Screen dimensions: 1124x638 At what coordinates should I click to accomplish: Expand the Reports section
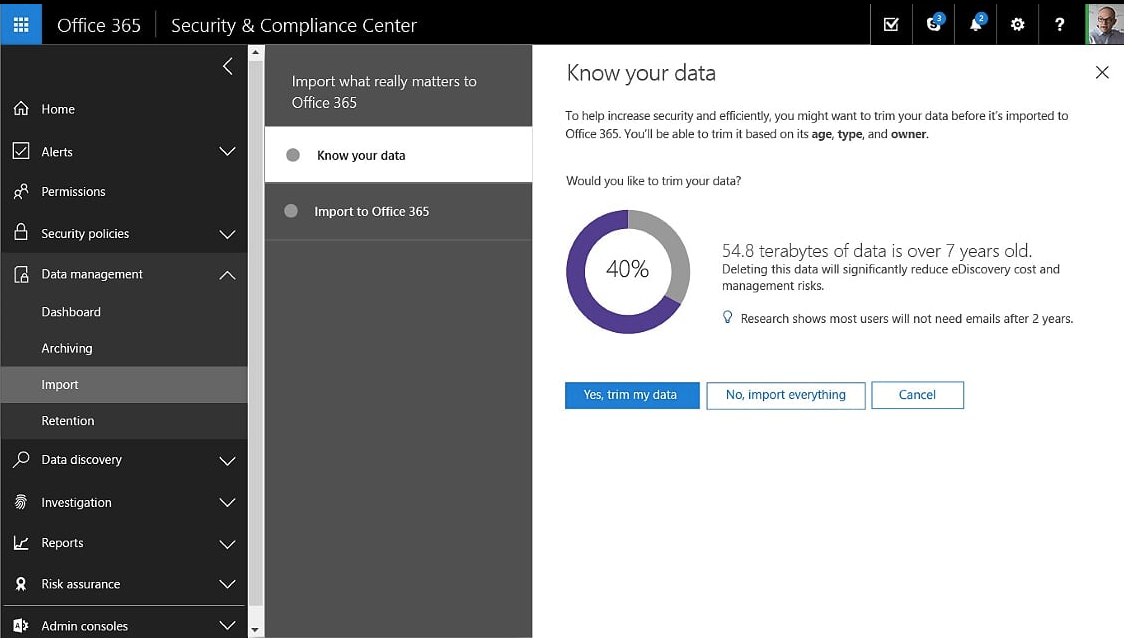tap(227, 543)
